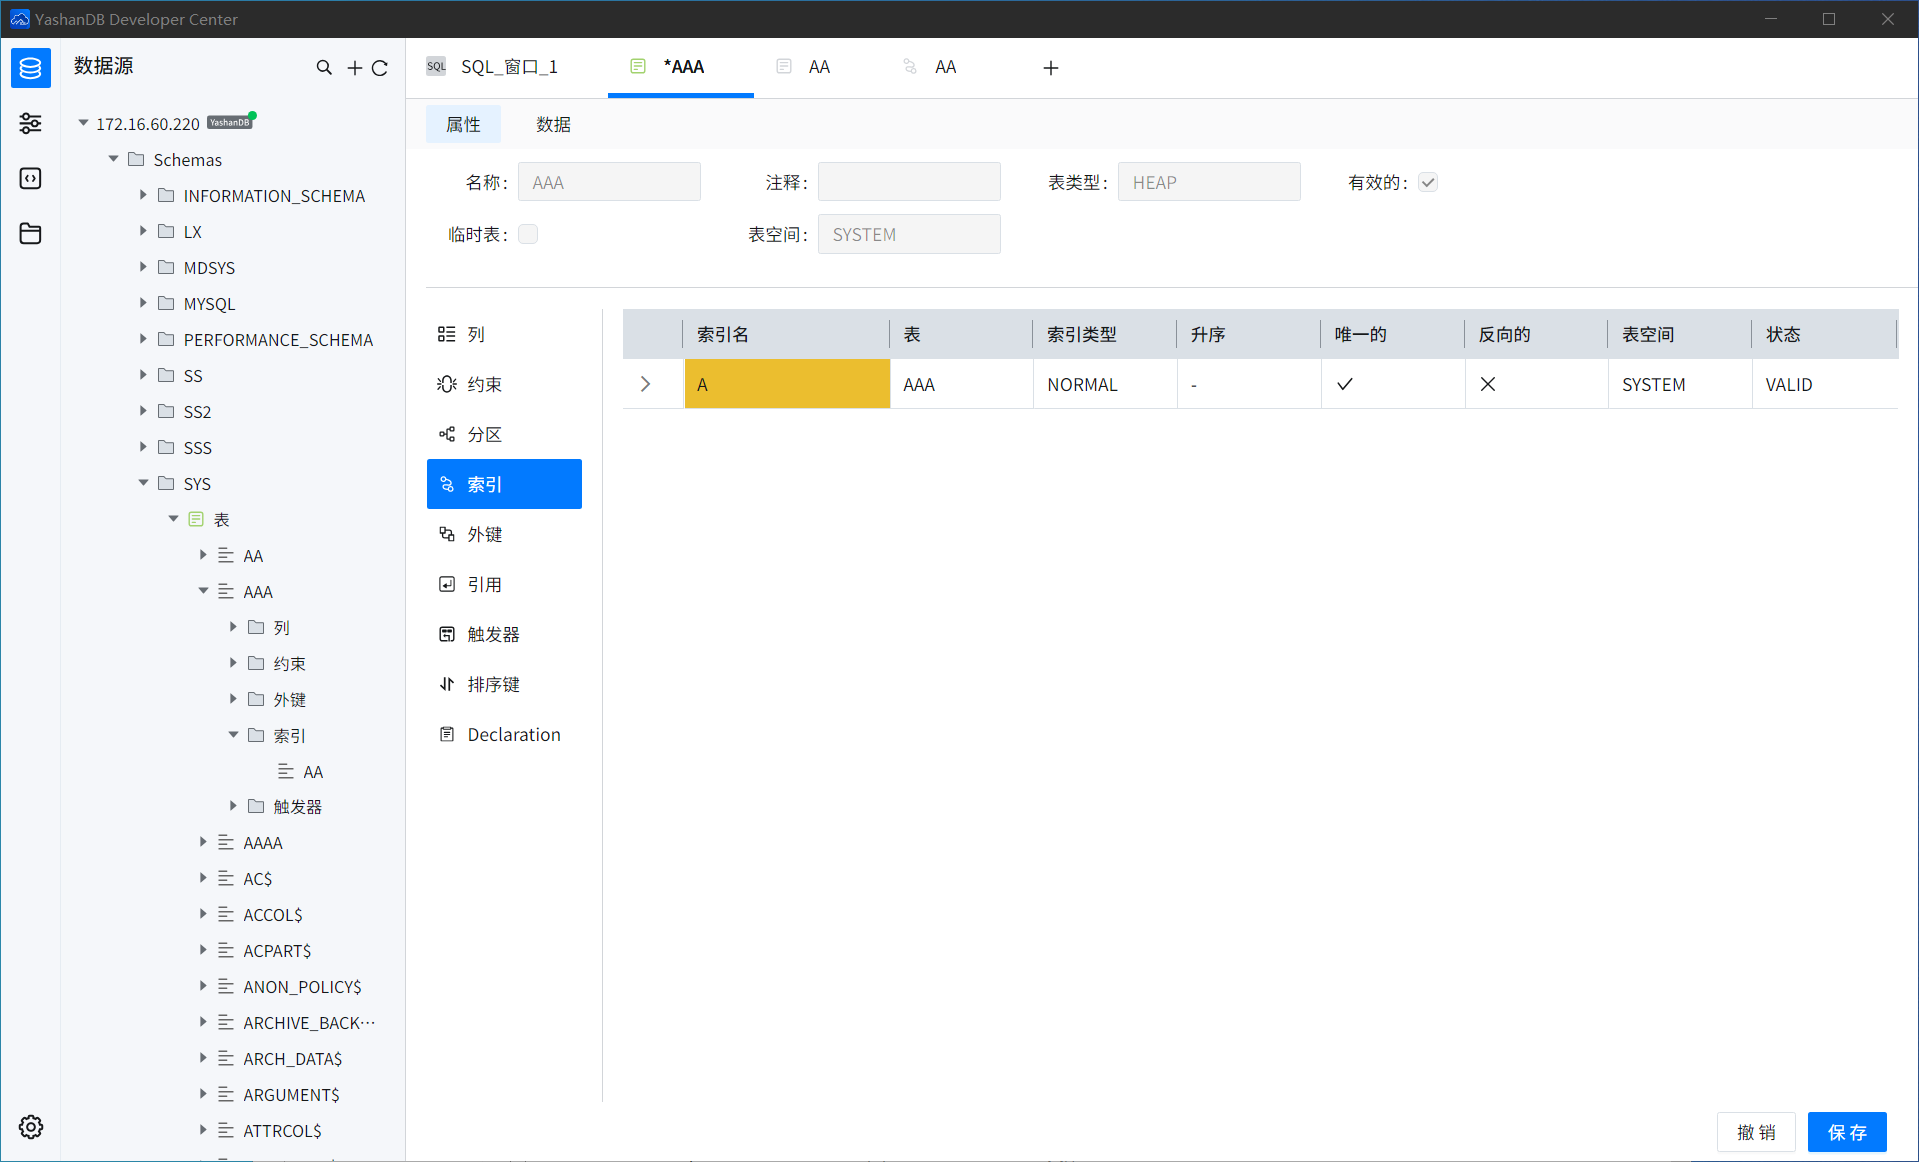Switch to the SQL_窗口_1 tab
1919x1162 pixels.
click(x=508, y=67)
